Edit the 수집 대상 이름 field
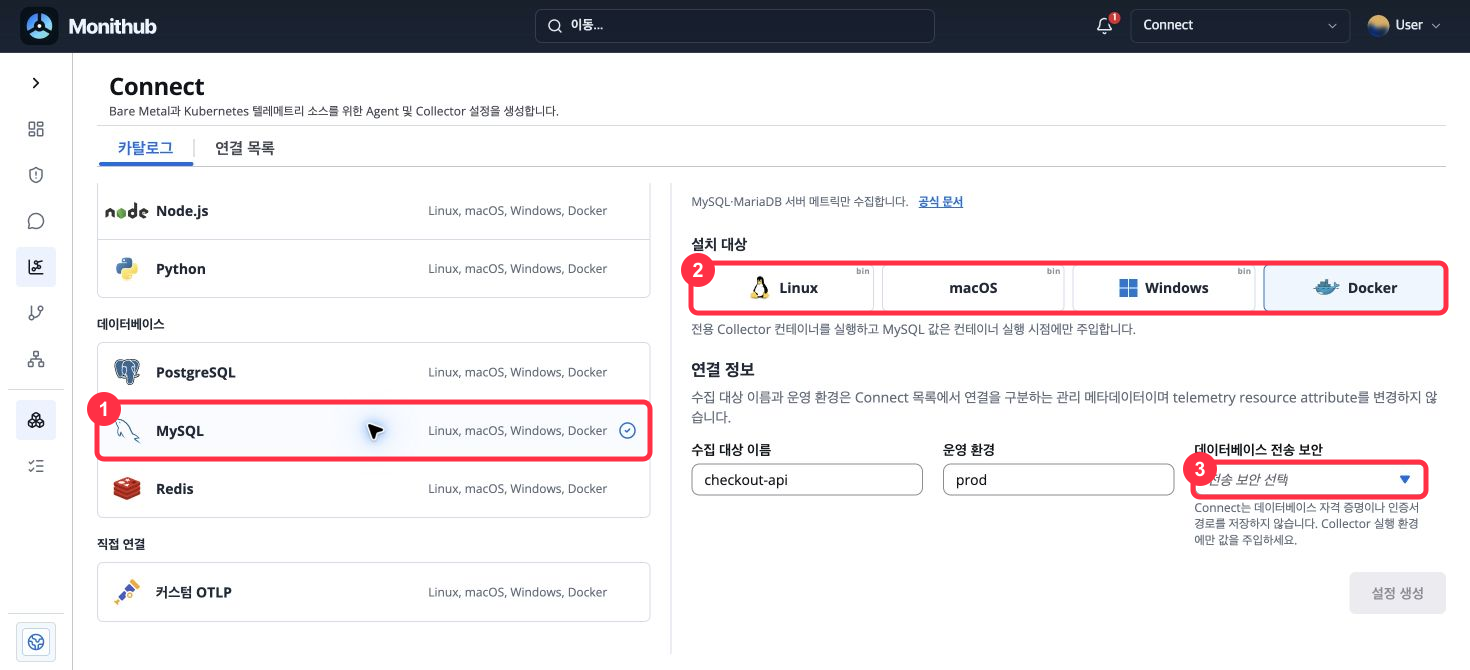This screenshot has width=1470, height=670. pos(807,479)
